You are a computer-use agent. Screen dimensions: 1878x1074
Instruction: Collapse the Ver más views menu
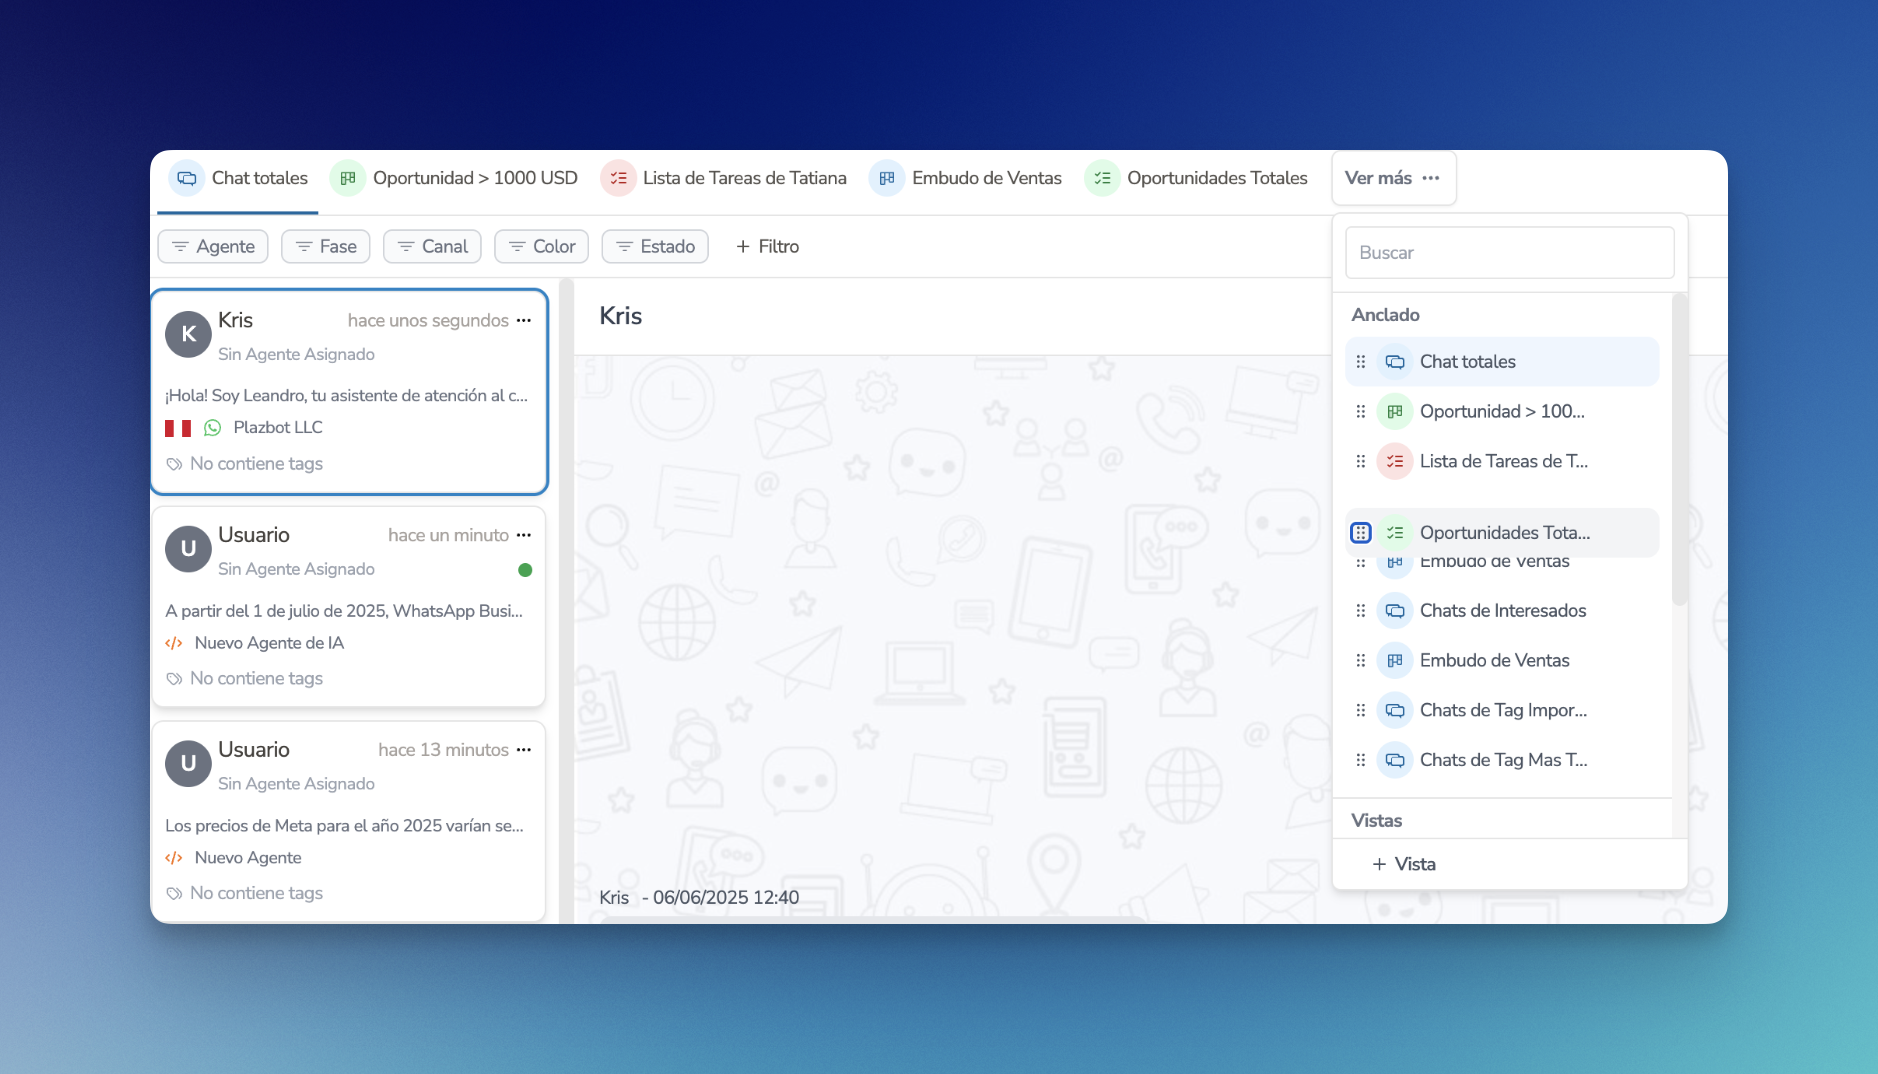(x=1393, y=178)
